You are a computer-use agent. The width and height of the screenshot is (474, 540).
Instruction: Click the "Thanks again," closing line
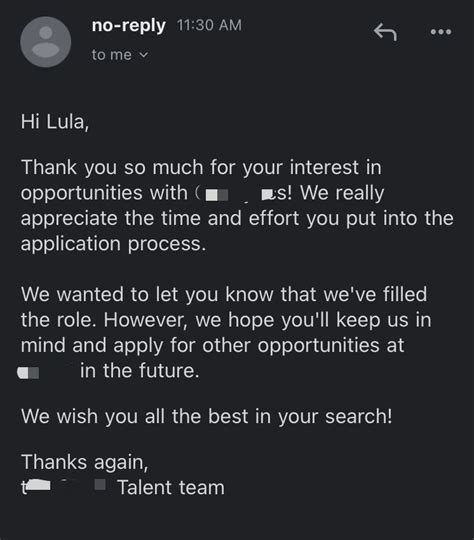point(85,463)
